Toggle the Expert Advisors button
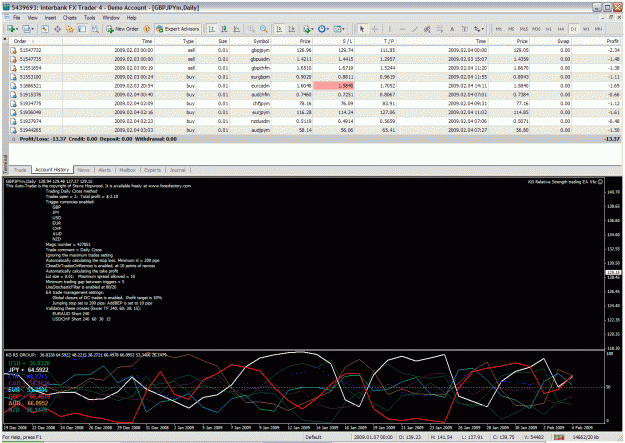The width and height of the screenshot is (625, 443). pyautogui.click(x=178, y=29)
